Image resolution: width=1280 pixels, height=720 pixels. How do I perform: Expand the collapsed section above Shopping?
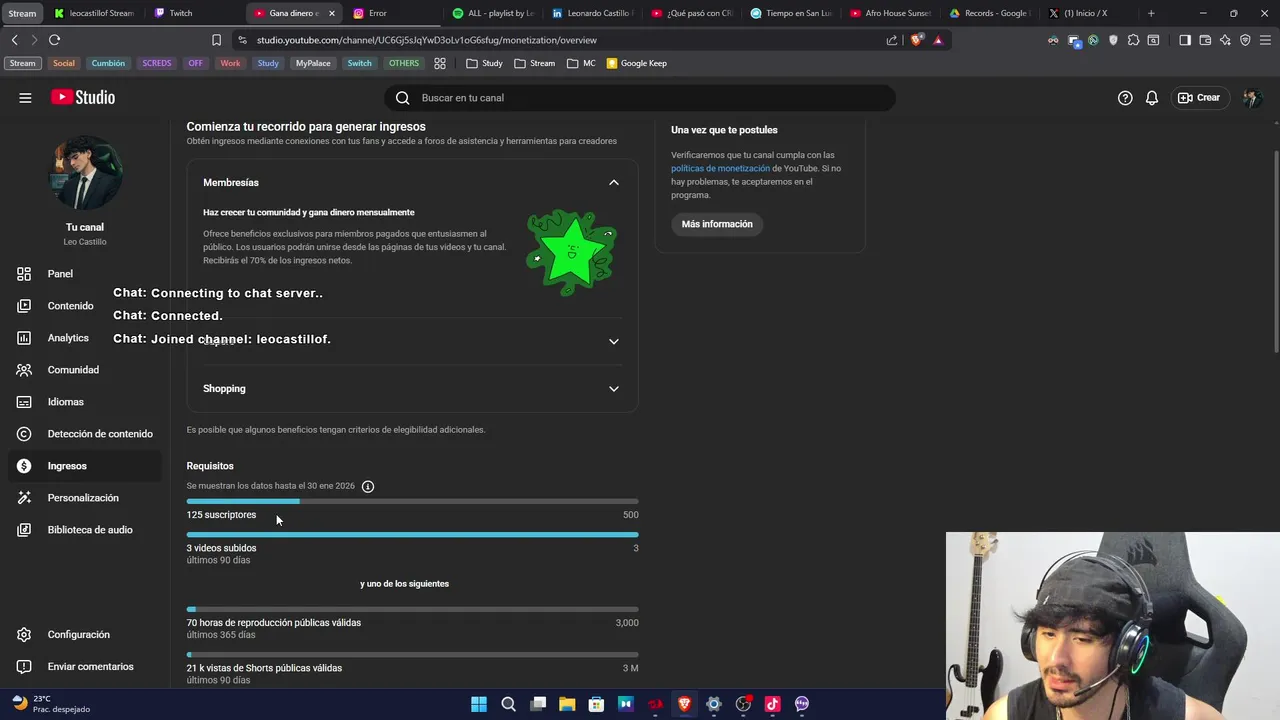(x=614, y=341)
